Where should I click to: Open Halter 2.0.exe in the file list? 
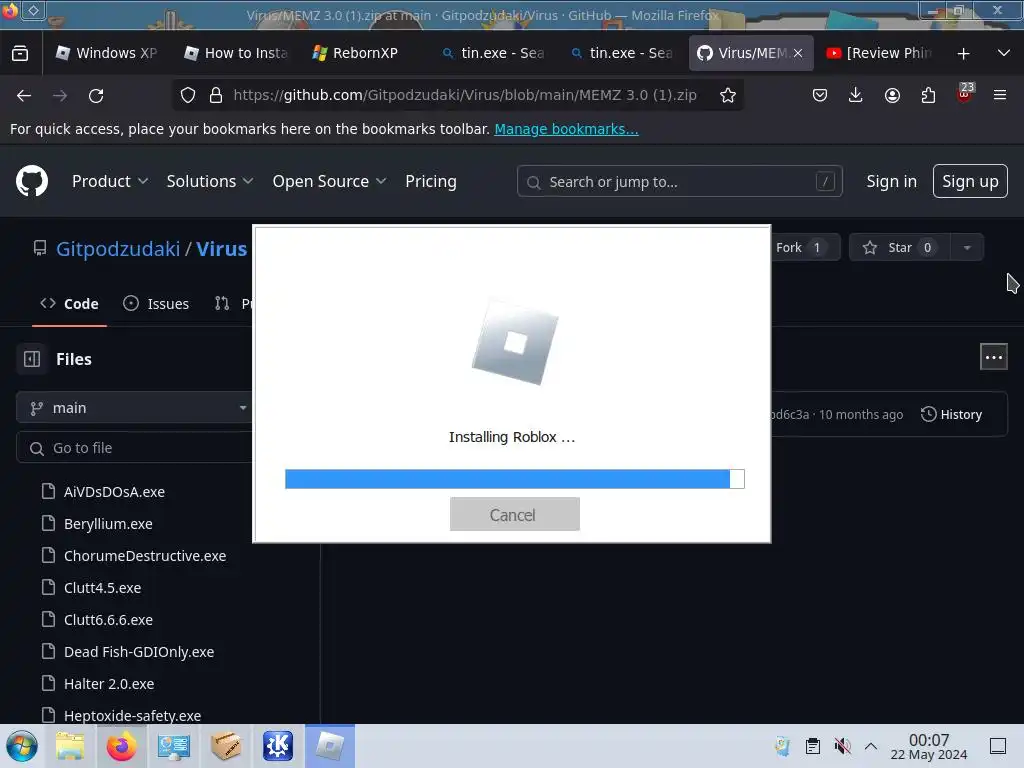pos(109,684)
